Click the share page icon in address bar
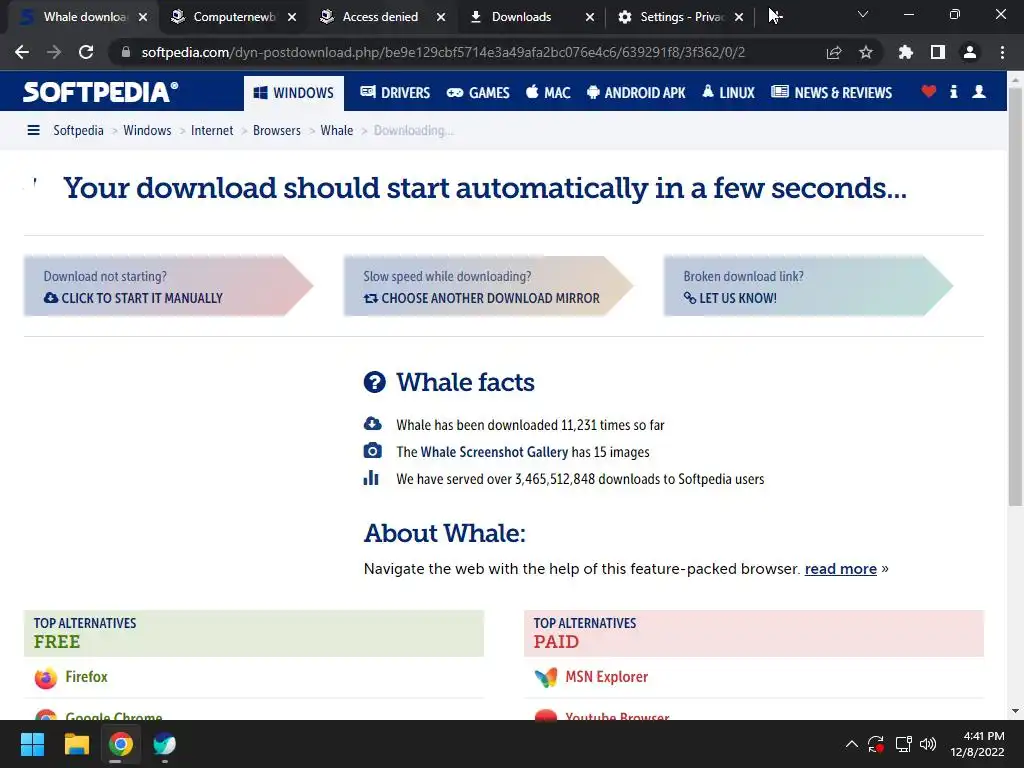This screenshot has width=1024, height=768. 834,52
